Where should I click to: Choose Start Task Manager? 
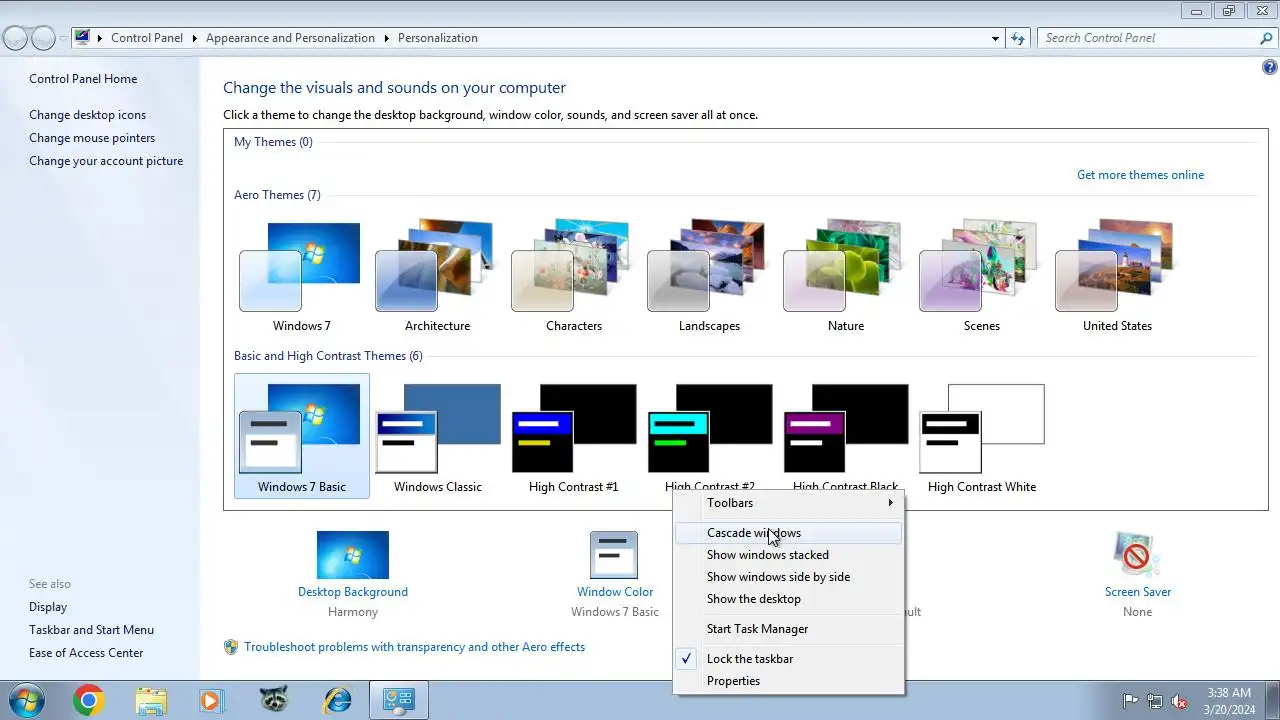789,629
